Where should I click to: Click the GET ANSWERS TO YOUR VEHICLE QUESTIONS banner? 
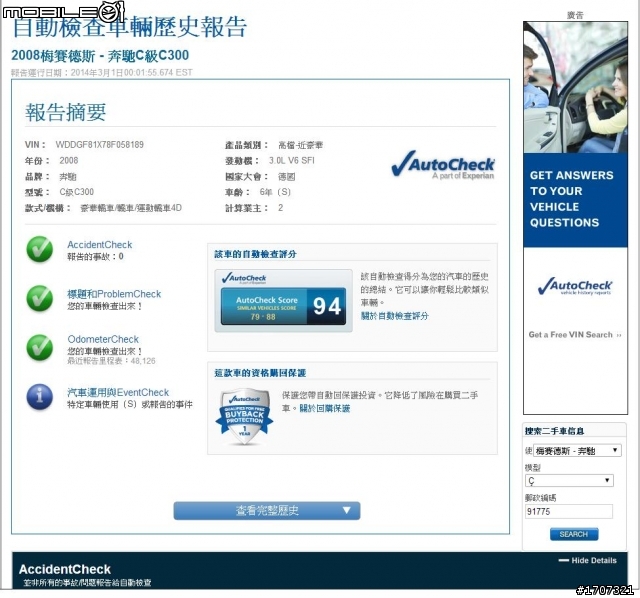tap(575, 200)
